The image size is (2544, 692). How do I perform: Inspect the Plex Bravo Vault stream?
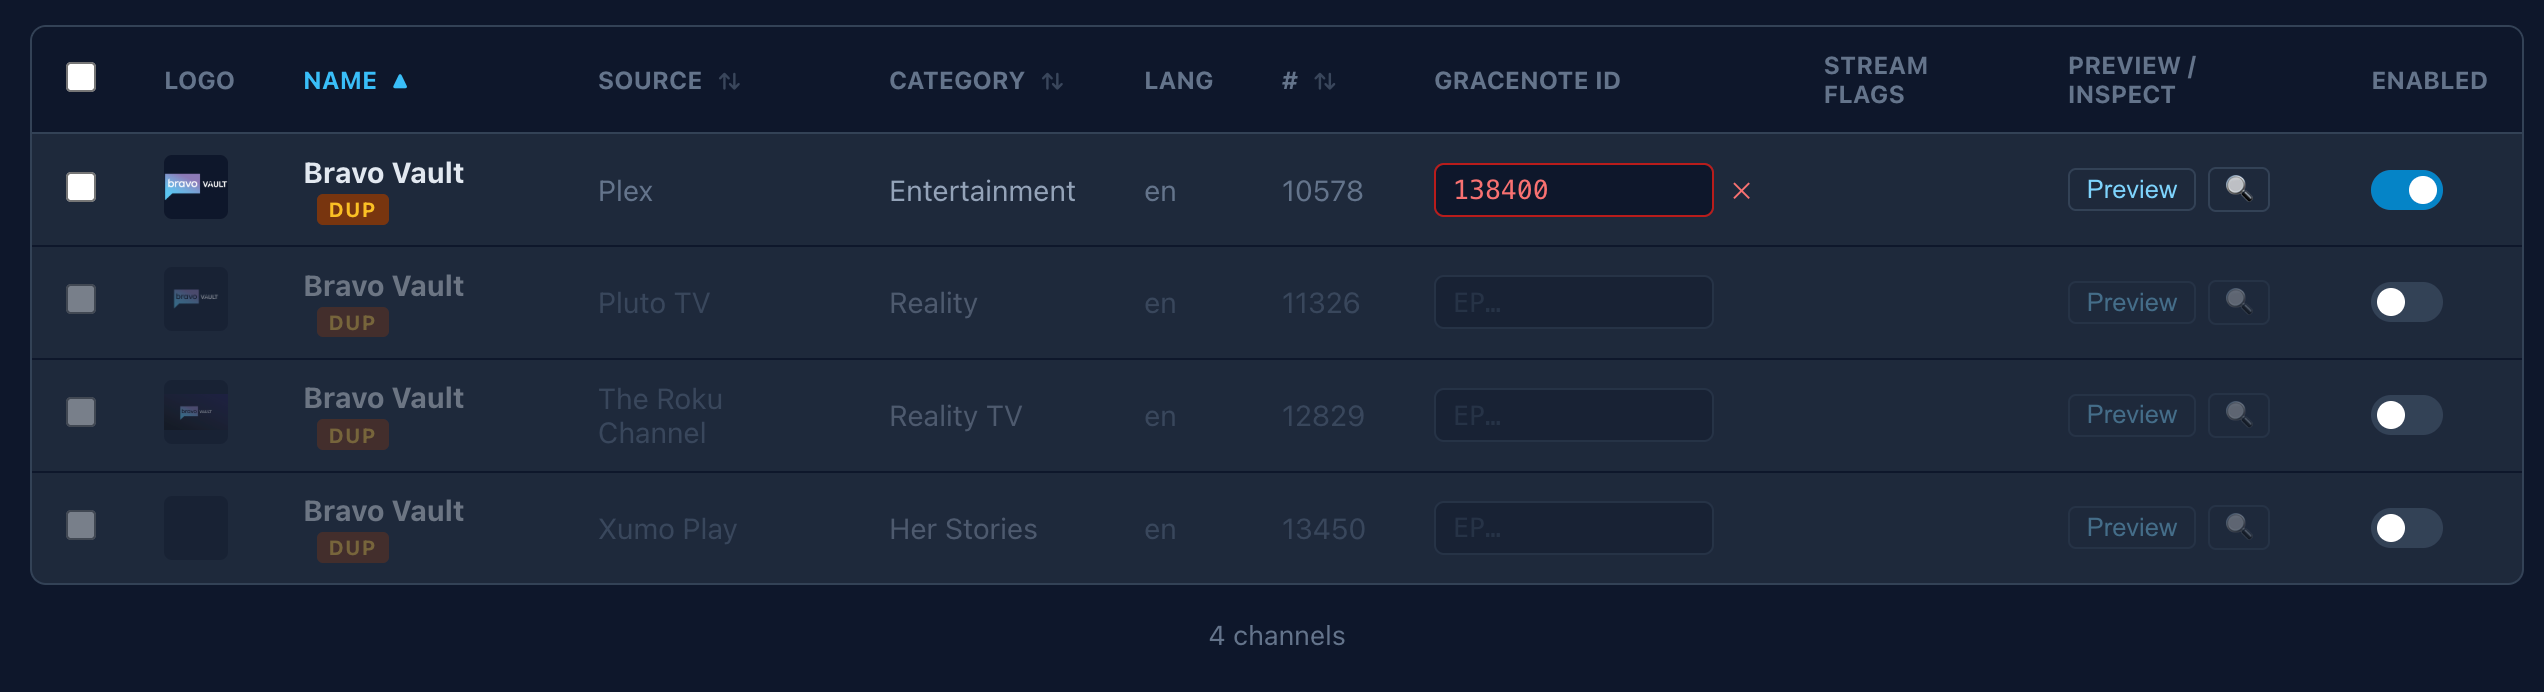[2238, 190]
